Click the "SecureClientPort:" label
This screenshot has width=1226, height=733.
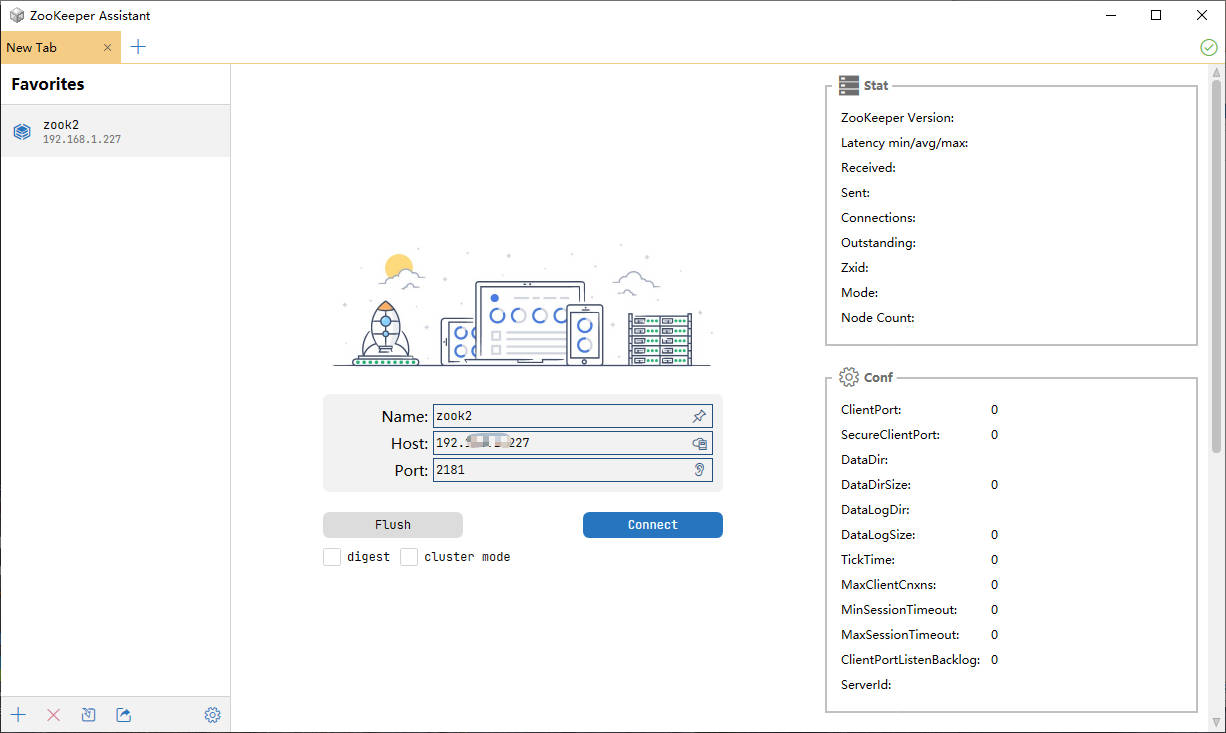[891, 435]
